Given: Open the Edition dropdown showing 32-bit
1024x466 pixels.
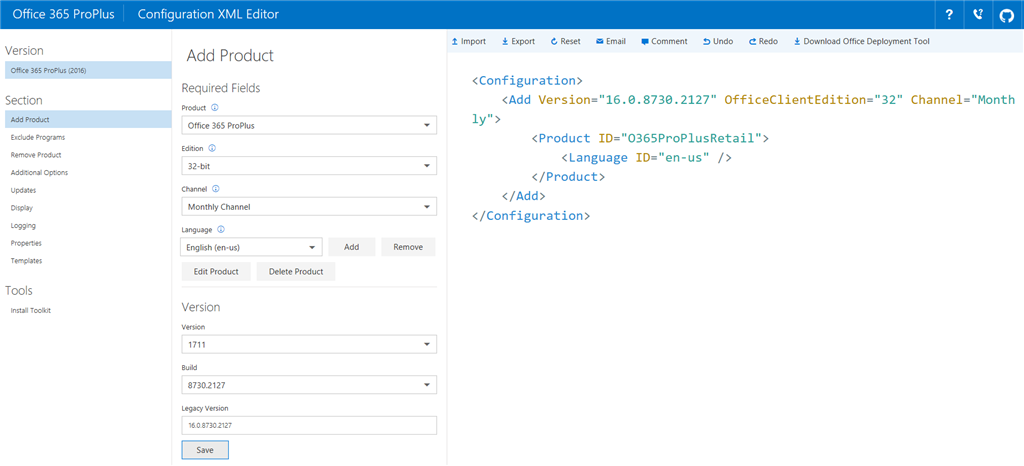Looking at the screenshot, I should [309, 166].
